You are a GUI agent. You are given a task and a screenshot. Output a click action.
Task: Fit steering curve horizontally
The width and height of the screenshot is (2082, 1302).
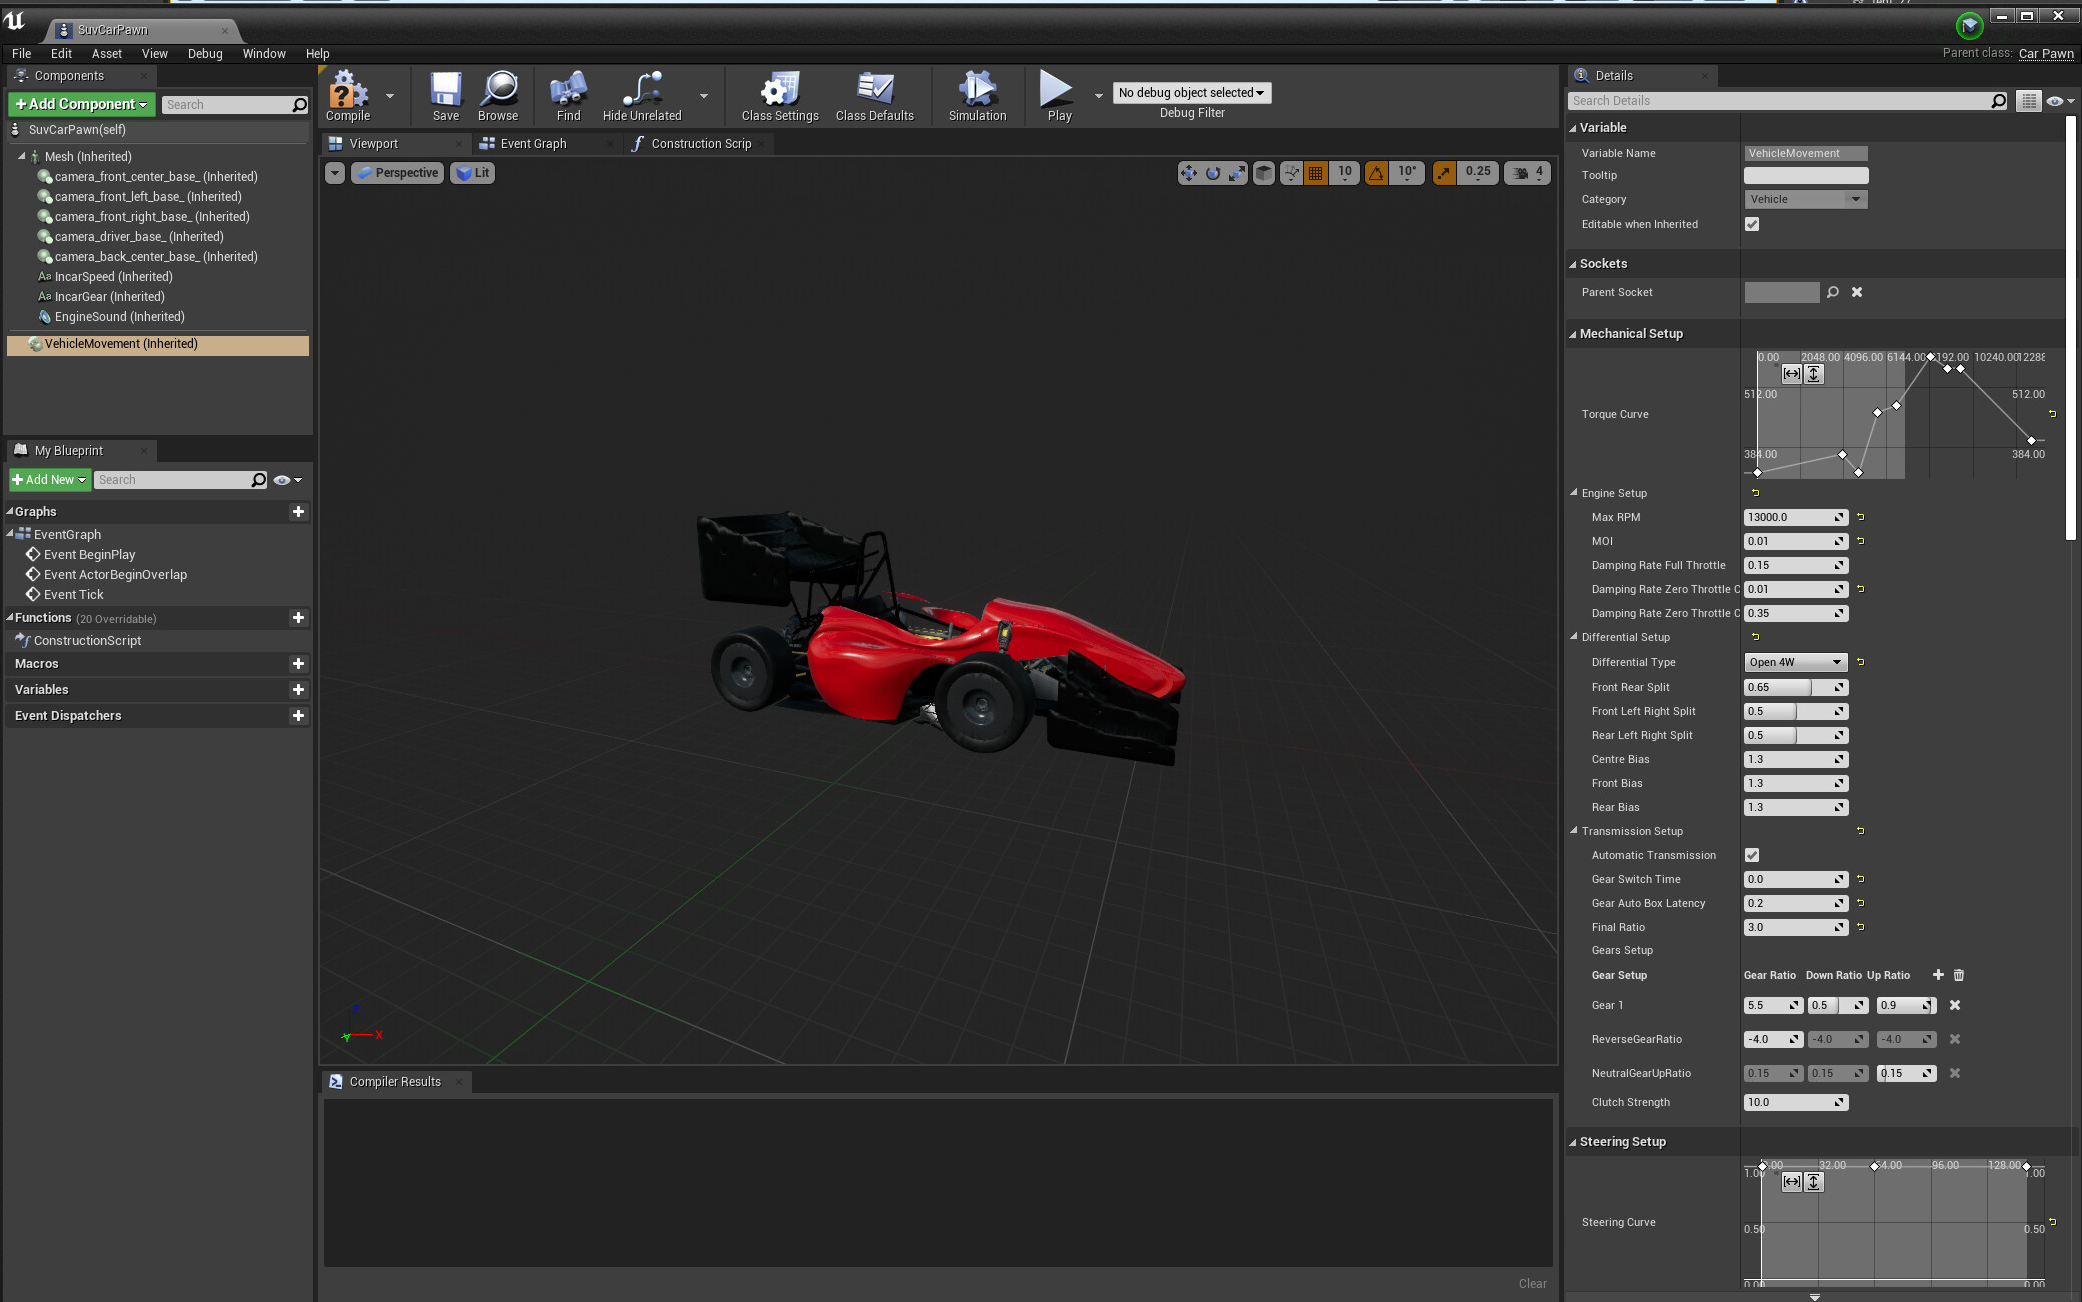(1791, 1182)
